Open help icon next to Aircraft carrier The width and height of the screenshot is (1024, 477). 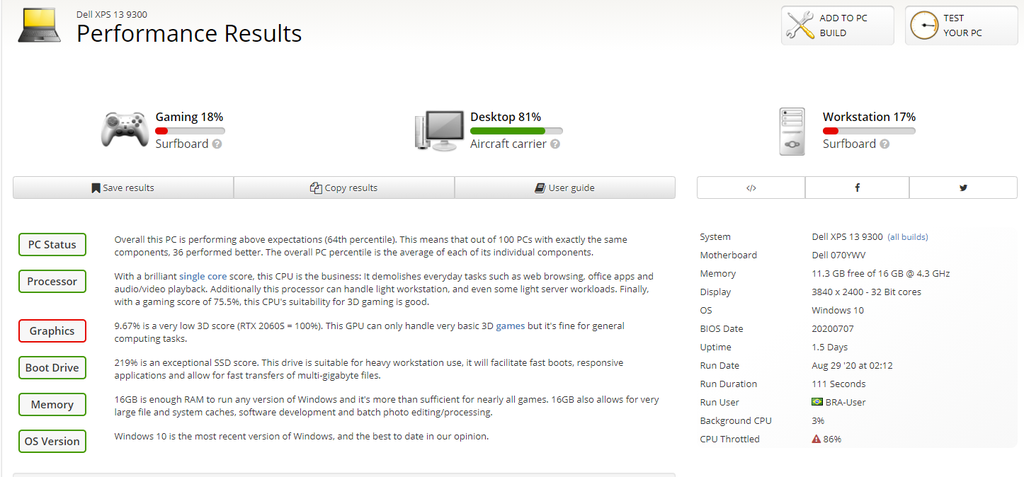click(554, 144)
